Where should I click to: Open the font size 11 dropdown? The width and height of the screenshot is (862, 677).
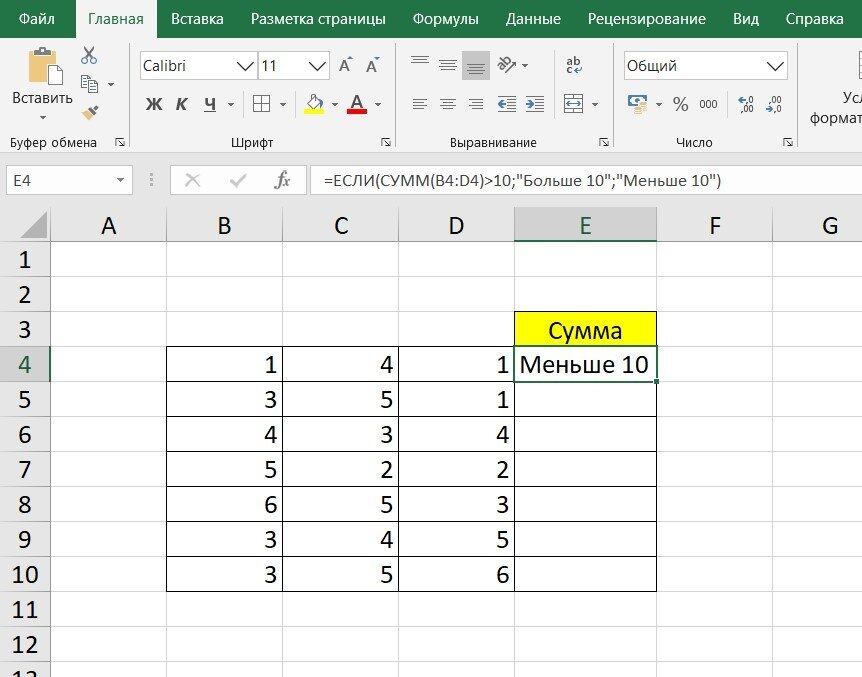pyautogui.click(x=318, y=66)
